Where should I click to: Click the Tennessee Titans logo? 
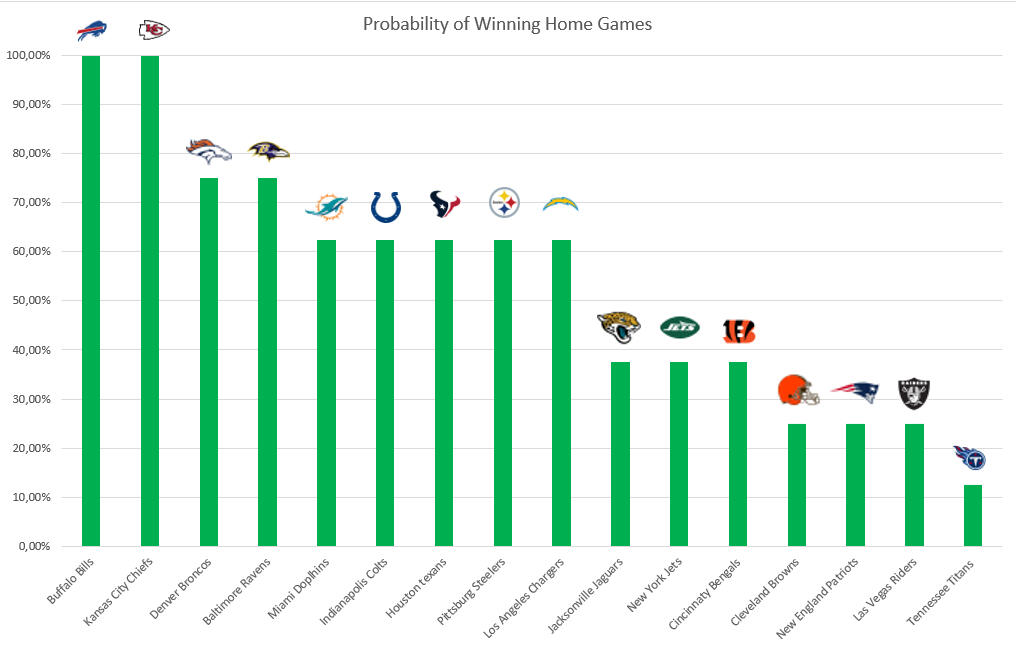[x=970, y=458]
